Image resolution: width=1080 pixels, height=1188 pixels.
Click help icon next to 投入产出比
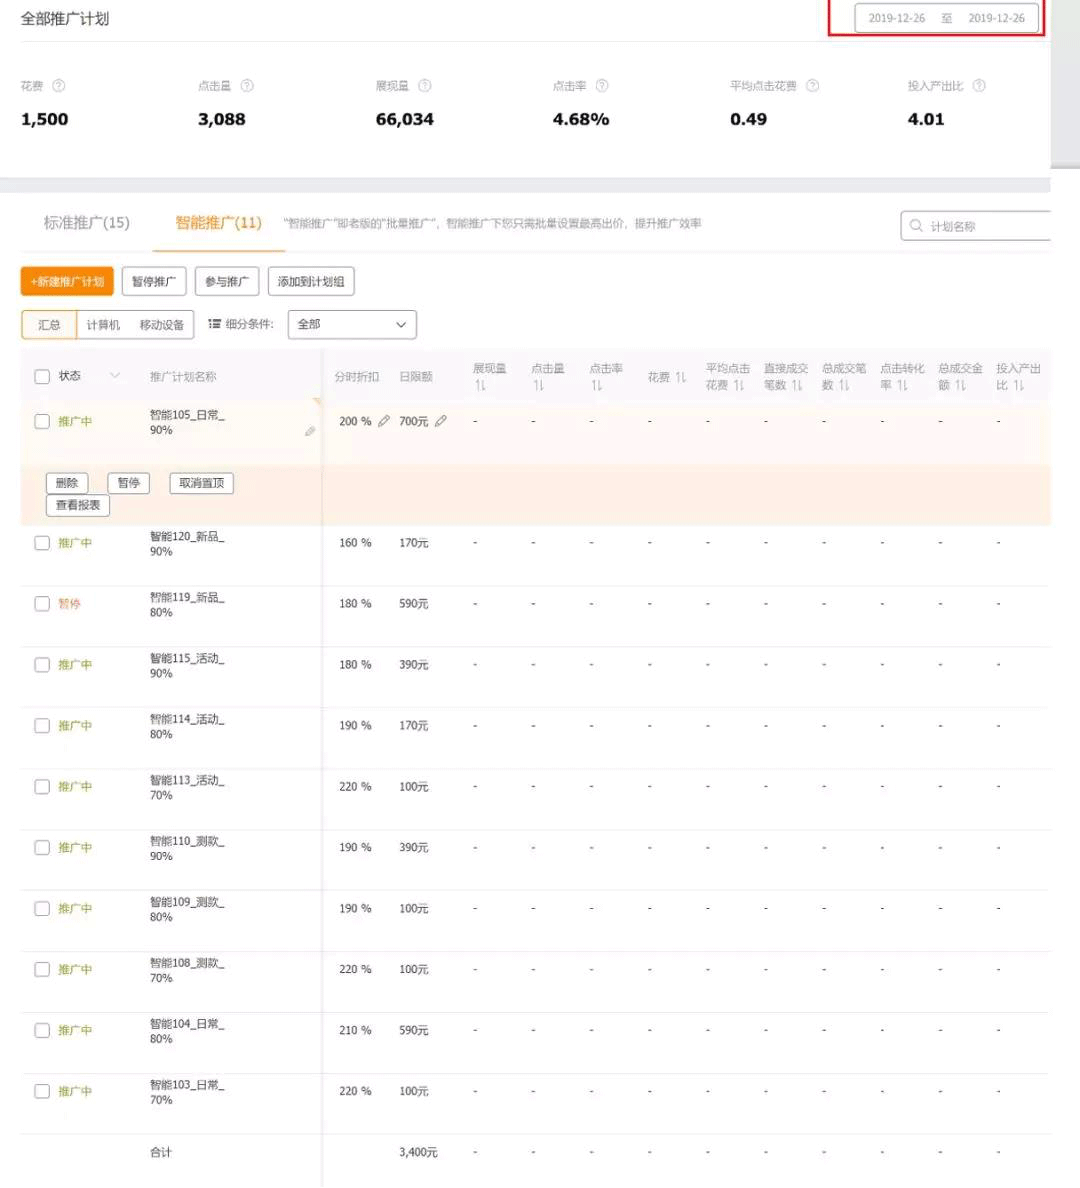979,86
